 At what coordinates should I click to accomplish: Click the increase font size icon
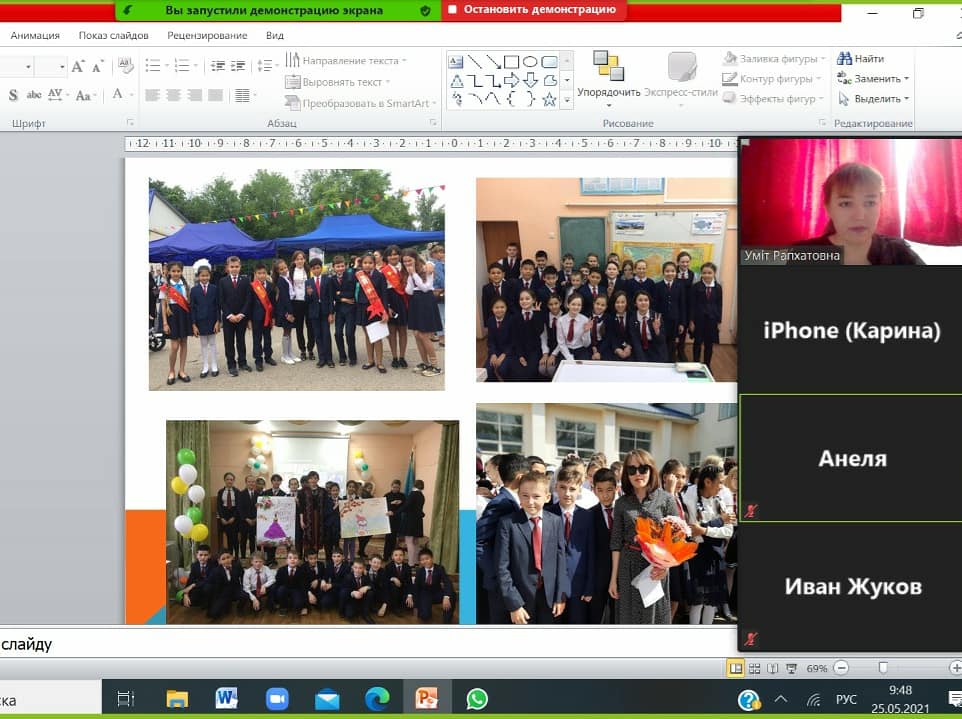(78, 67)
